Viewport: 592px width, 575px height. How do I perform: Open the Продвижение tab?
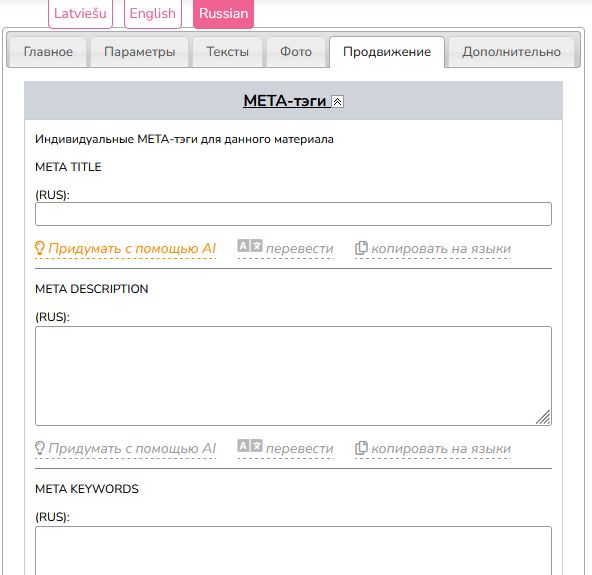[387, 52]
